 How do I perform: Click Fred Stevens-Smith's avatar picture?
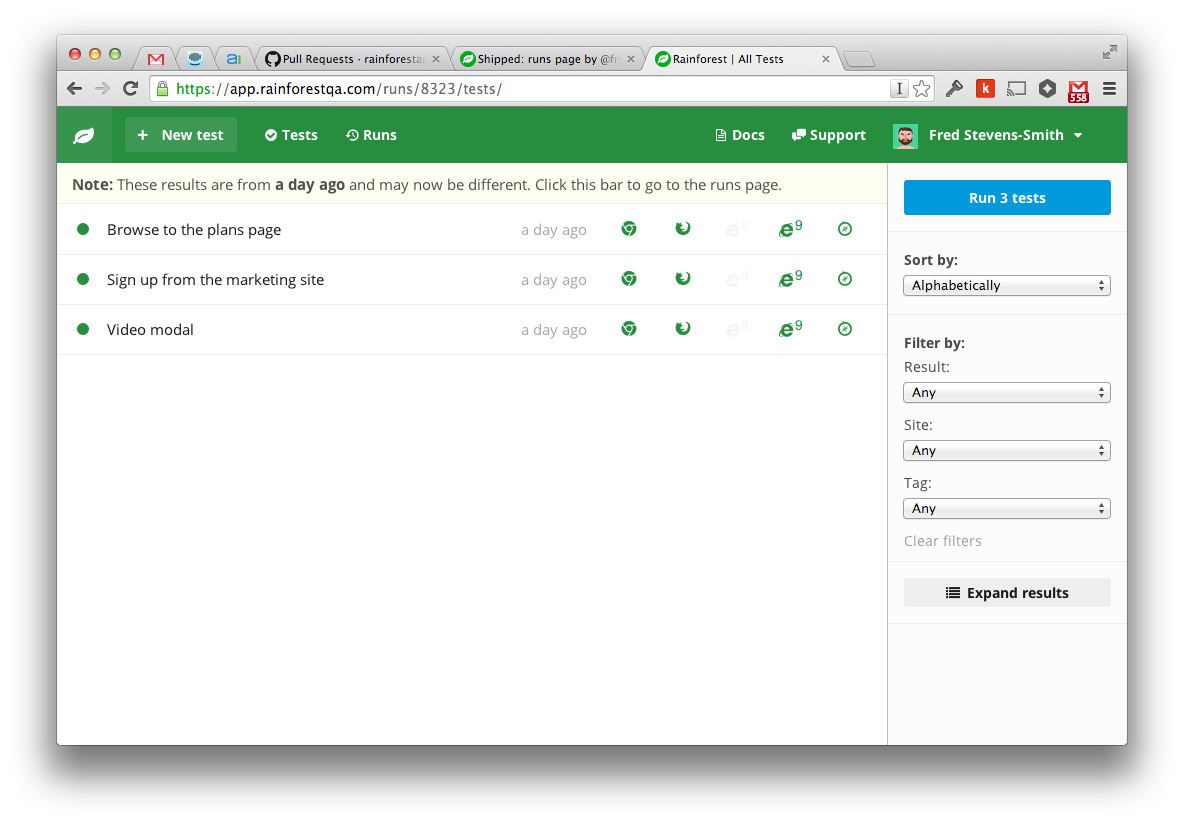pyautogui.click(x=905, y=136)
